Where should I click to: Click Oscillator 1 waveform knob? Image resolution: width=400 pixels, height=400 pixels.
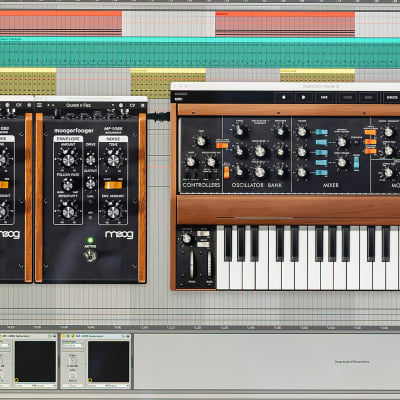pos(281,131)
